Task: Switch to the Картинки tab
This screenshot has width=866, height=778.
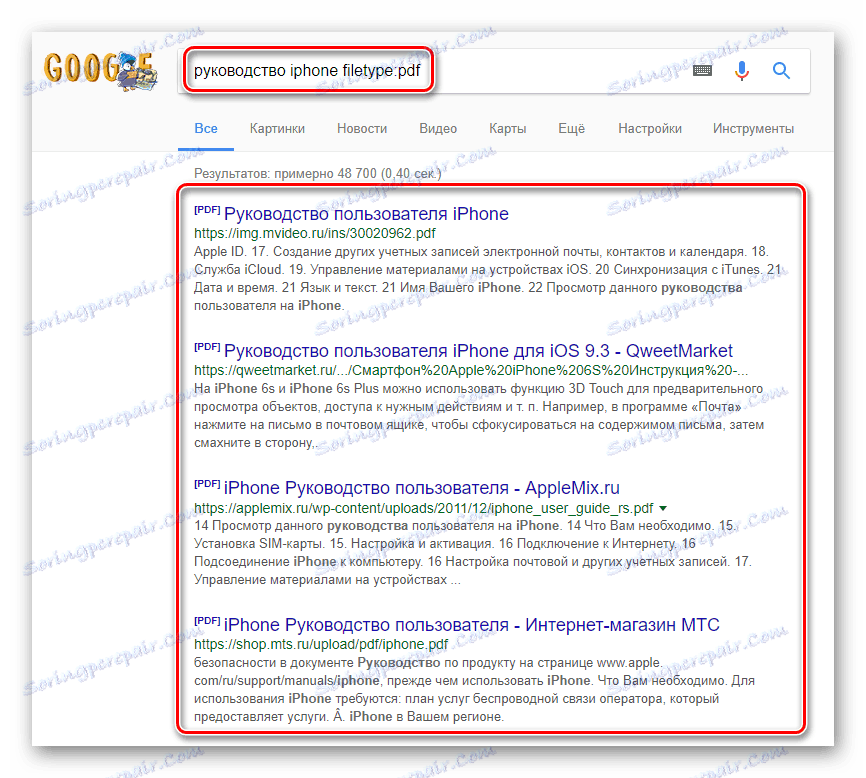Action: (x=277, y=129)
